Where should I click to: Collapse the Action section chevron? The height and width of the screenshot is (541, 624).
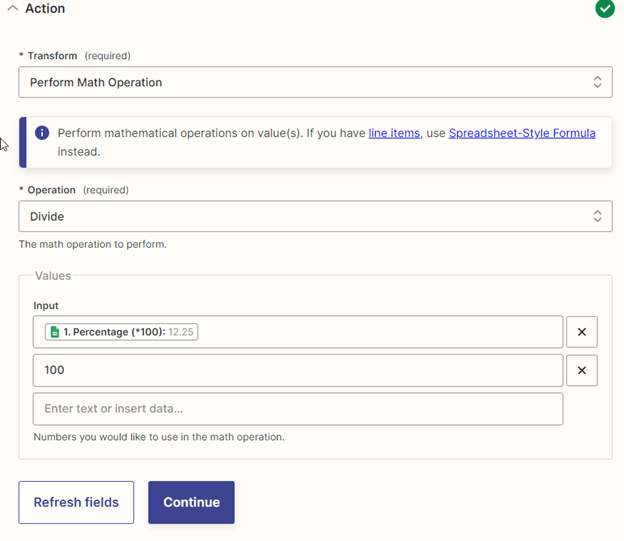pos(12,9)
